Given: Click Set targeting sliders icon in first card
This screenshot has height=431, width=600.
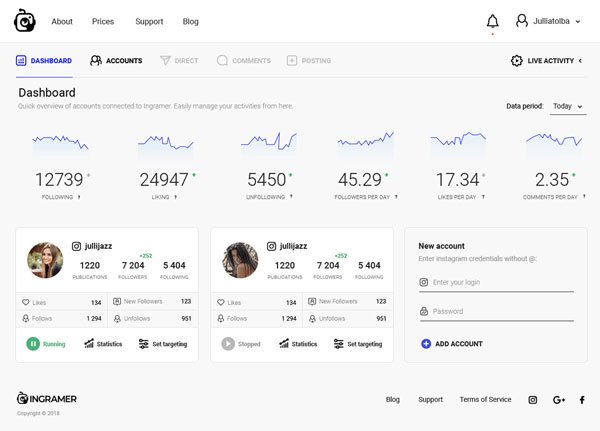Looking at the screenshot, I should (143, 344).
